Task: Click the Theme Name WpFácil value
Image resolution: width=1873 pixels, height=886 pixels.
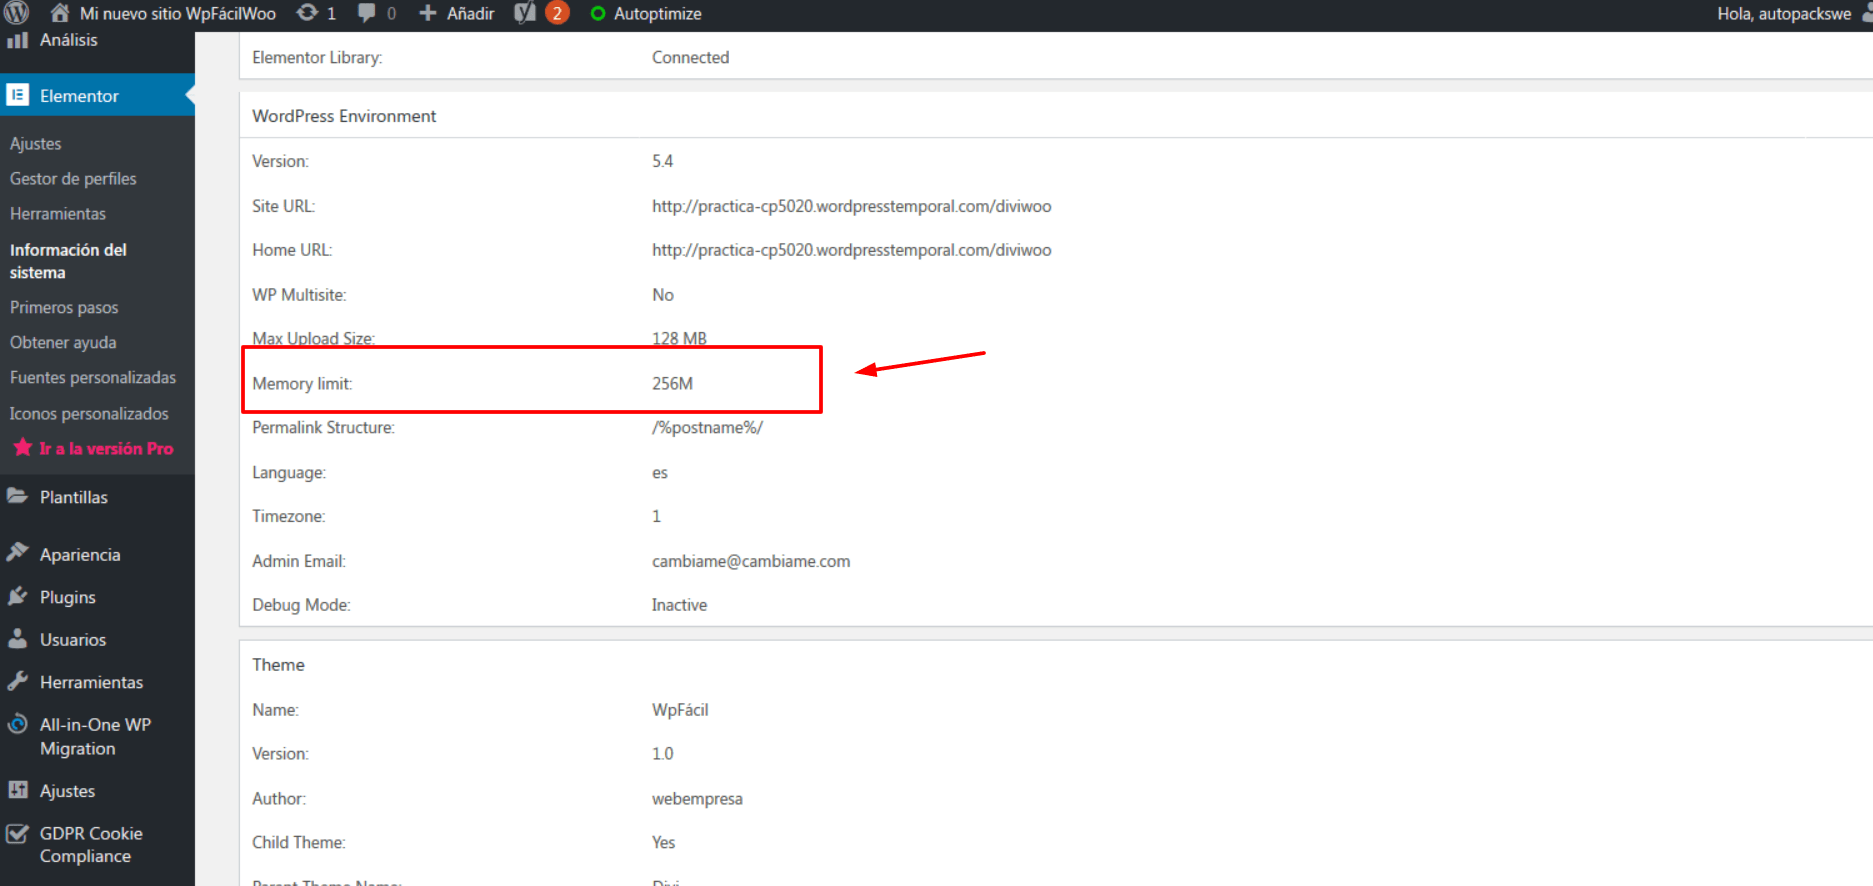Action: click(680, 710)
